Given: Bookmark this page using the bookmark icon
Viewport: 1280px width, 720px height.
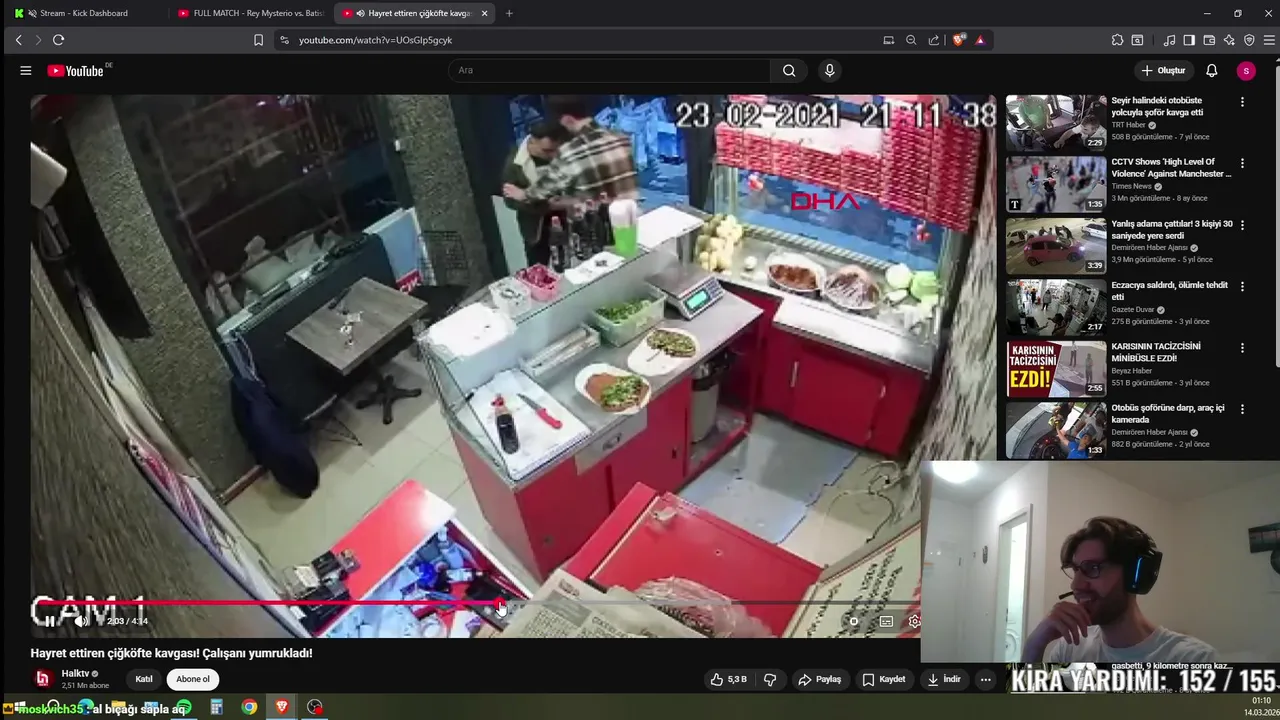Looking at the screenshot, I should click(258, 40).
